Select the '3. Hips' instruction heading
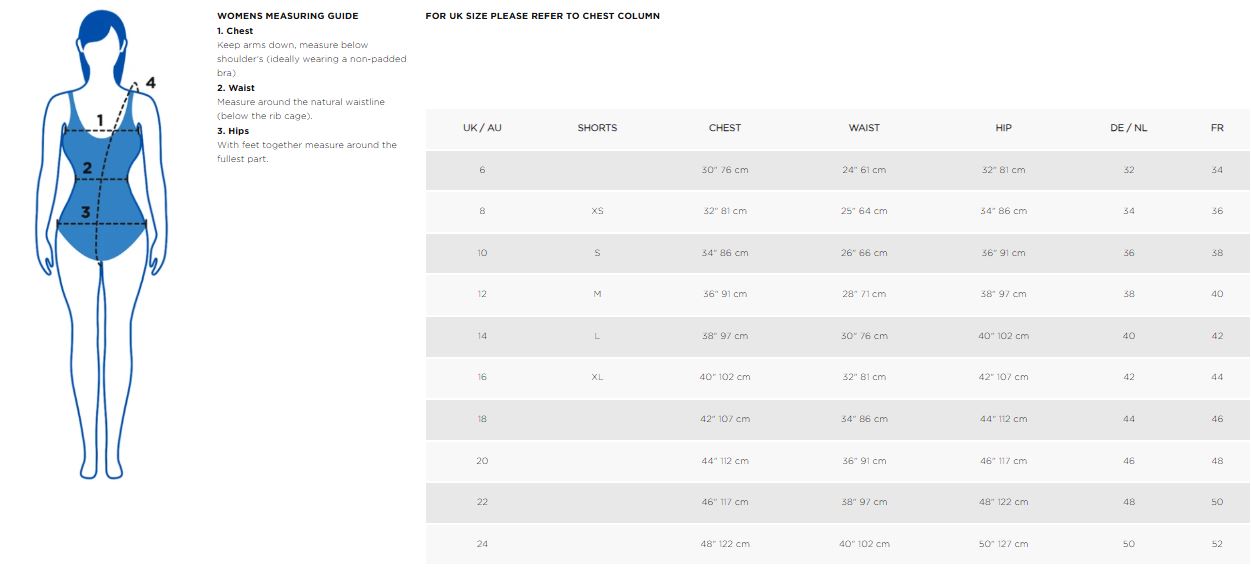 coord(233,131)
